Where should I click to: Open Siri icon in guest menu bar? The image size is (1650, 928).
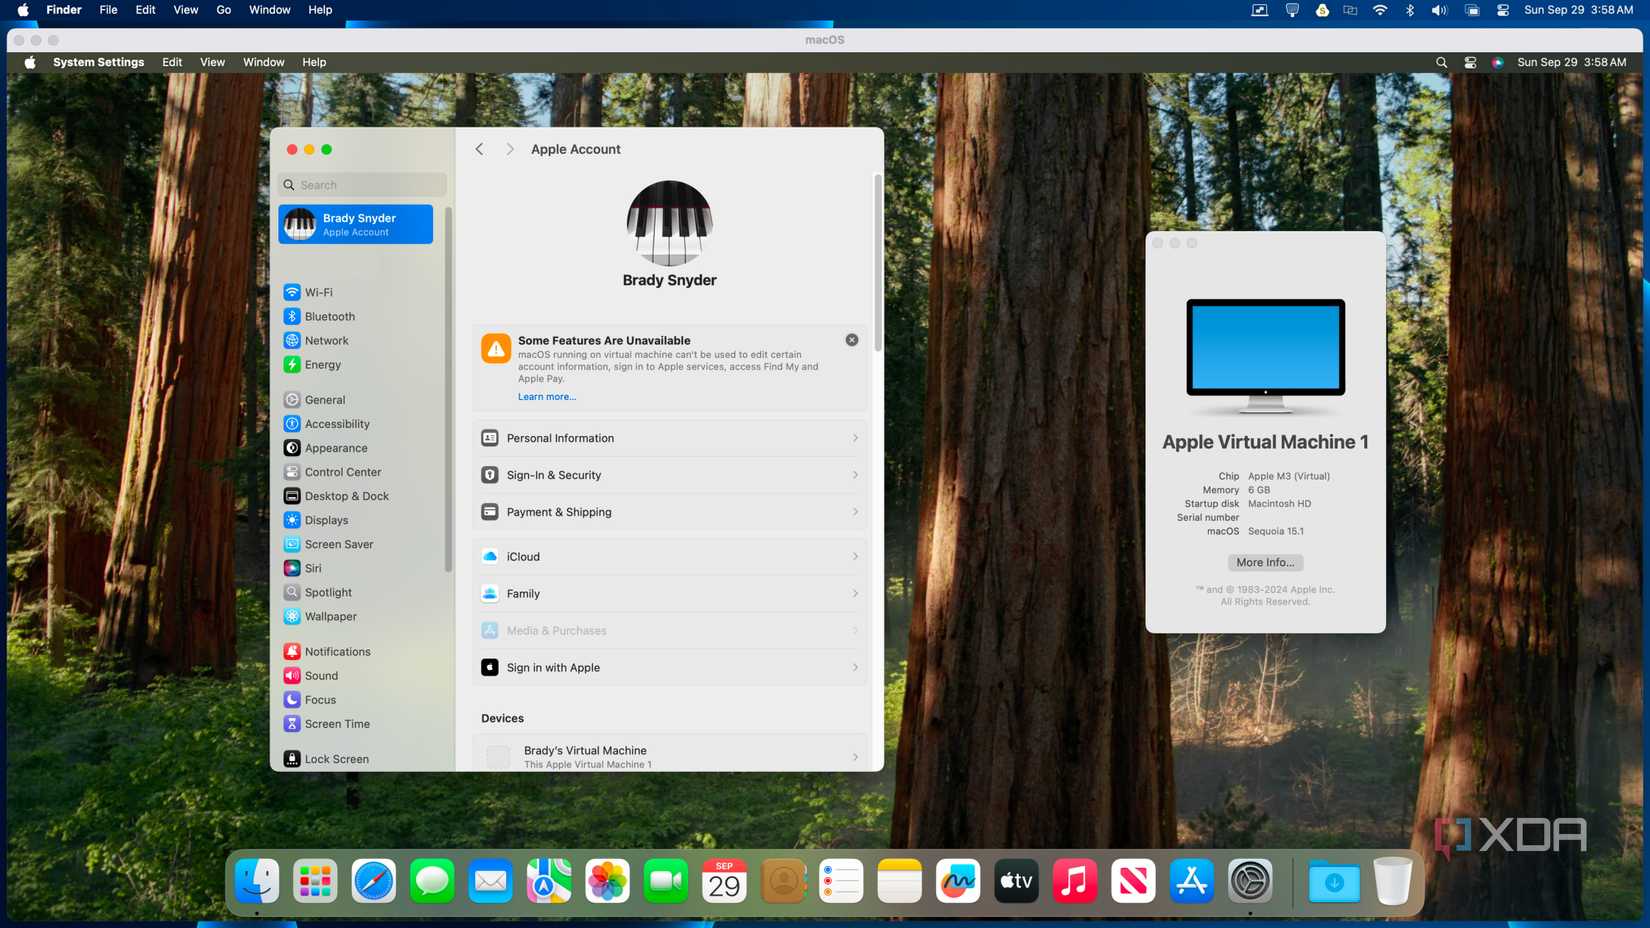pos(1497,62)
